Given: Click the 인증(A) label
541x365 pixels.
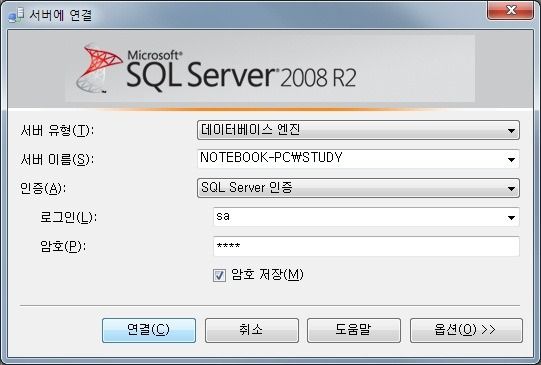Looking at the screenshot, I should [x=43, y=188].
